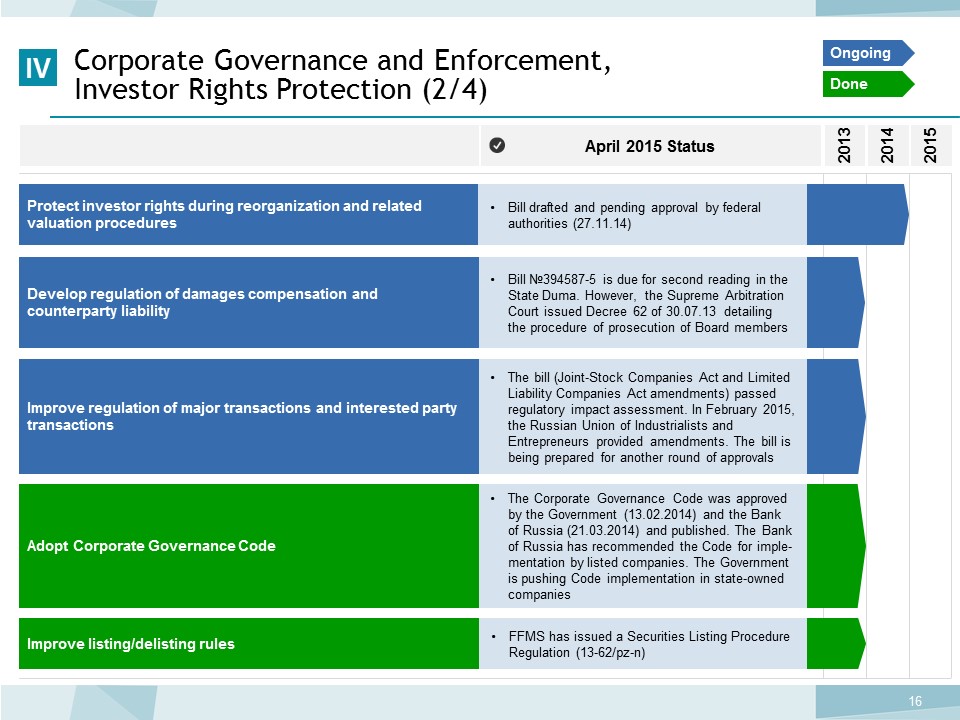Viewport: 960px width, 720px height.
Task: Click status text 'FFMS has issued a Securities Listing'
Action: pyautogui.click(x=649, y=644)
